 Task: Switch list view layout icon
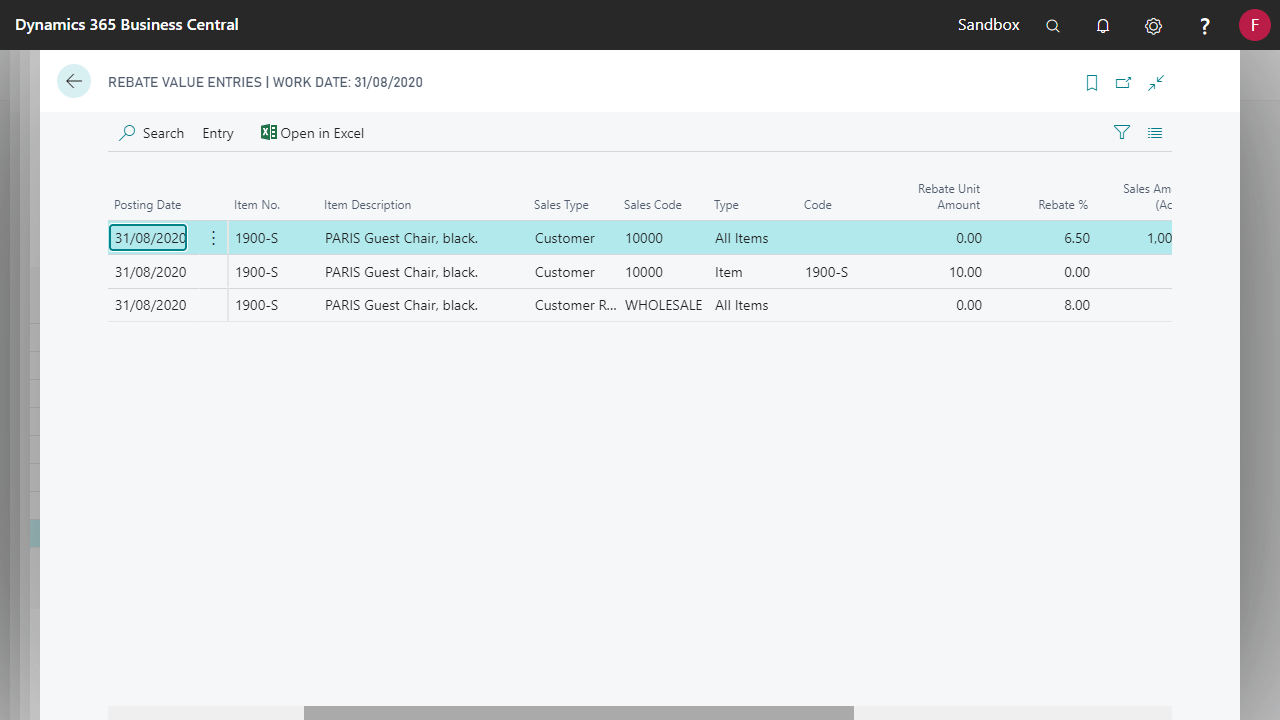1155,132
